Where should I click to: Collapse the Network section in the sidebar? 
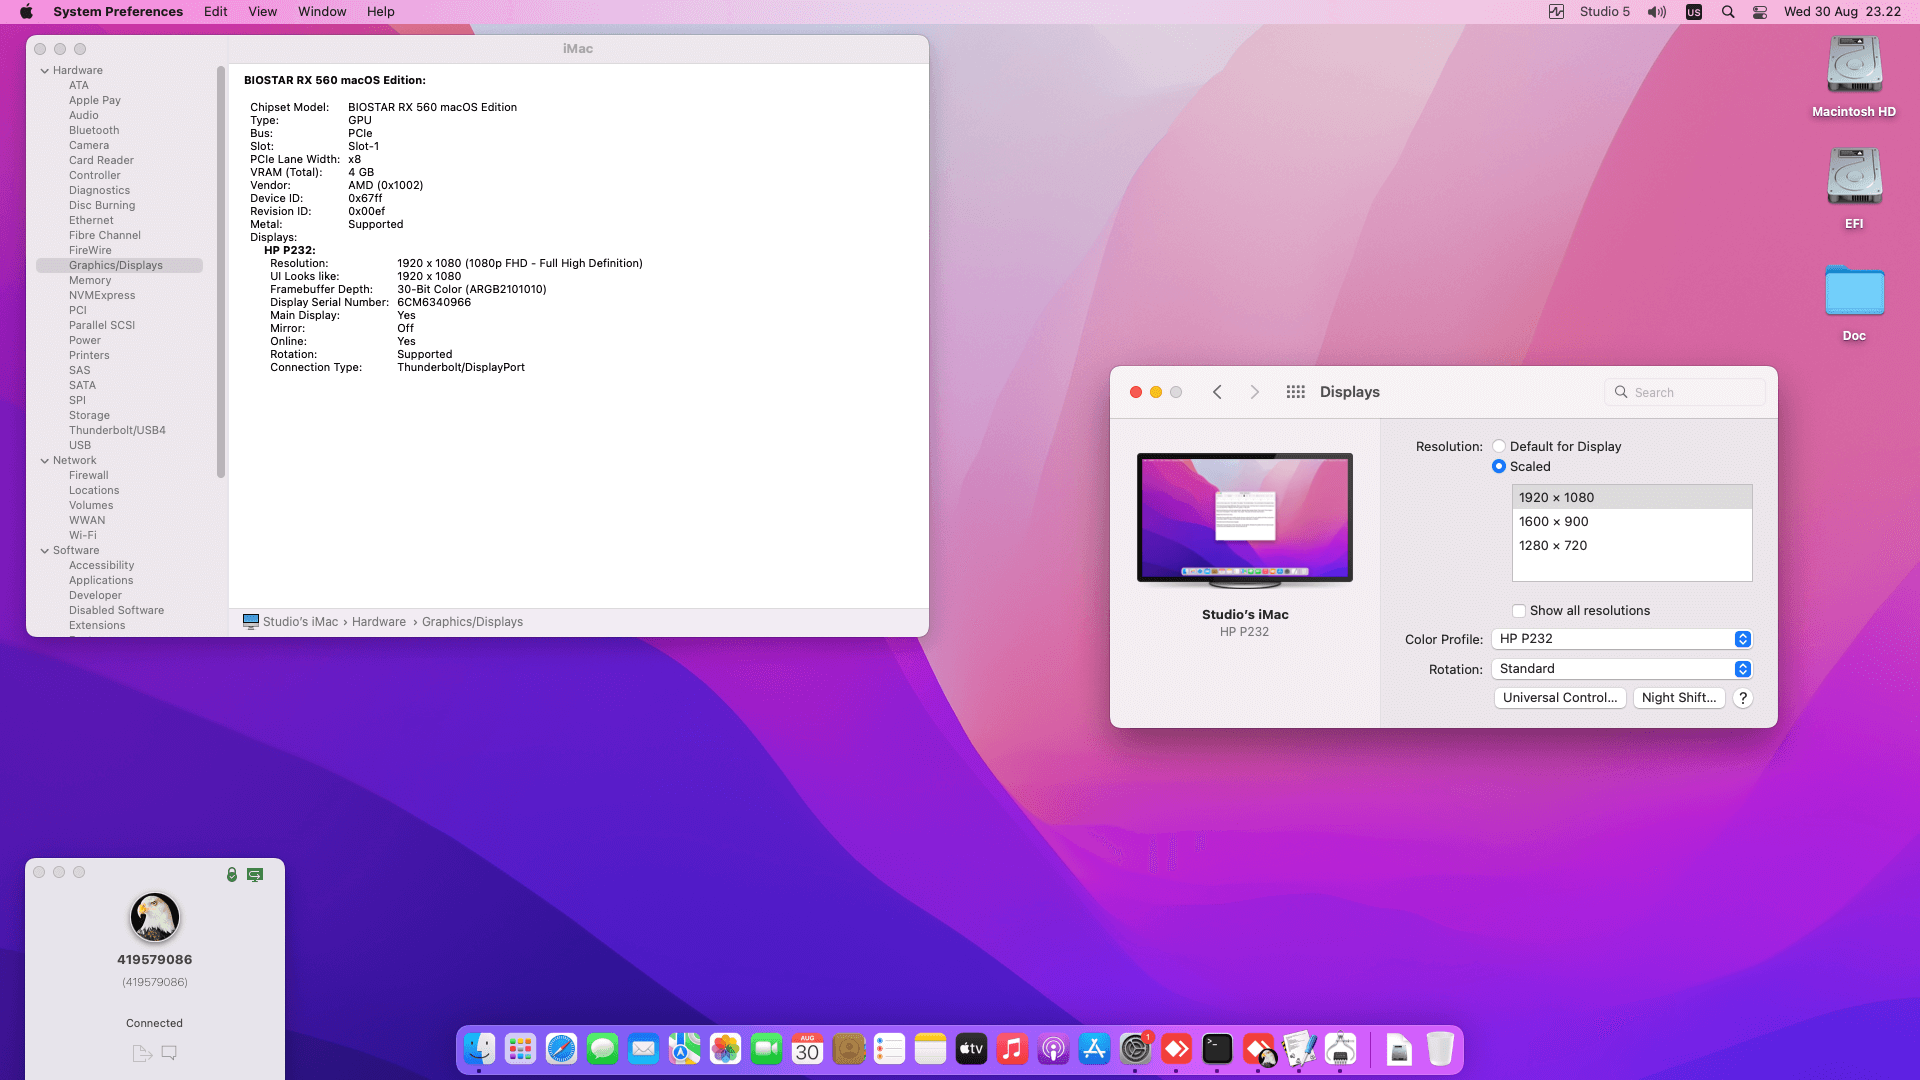[45, 461]
